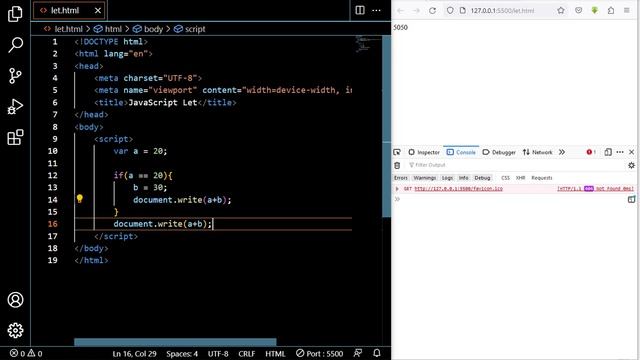Open the page information icon in the address bar

point(462,11)
